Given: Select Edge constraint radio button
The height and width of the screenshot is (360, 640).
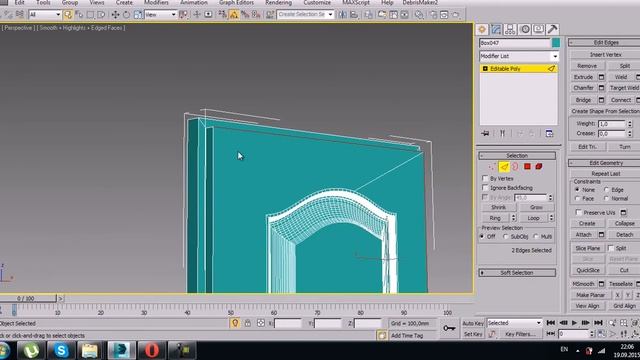Looking at the screenshot, I should 607,190.
